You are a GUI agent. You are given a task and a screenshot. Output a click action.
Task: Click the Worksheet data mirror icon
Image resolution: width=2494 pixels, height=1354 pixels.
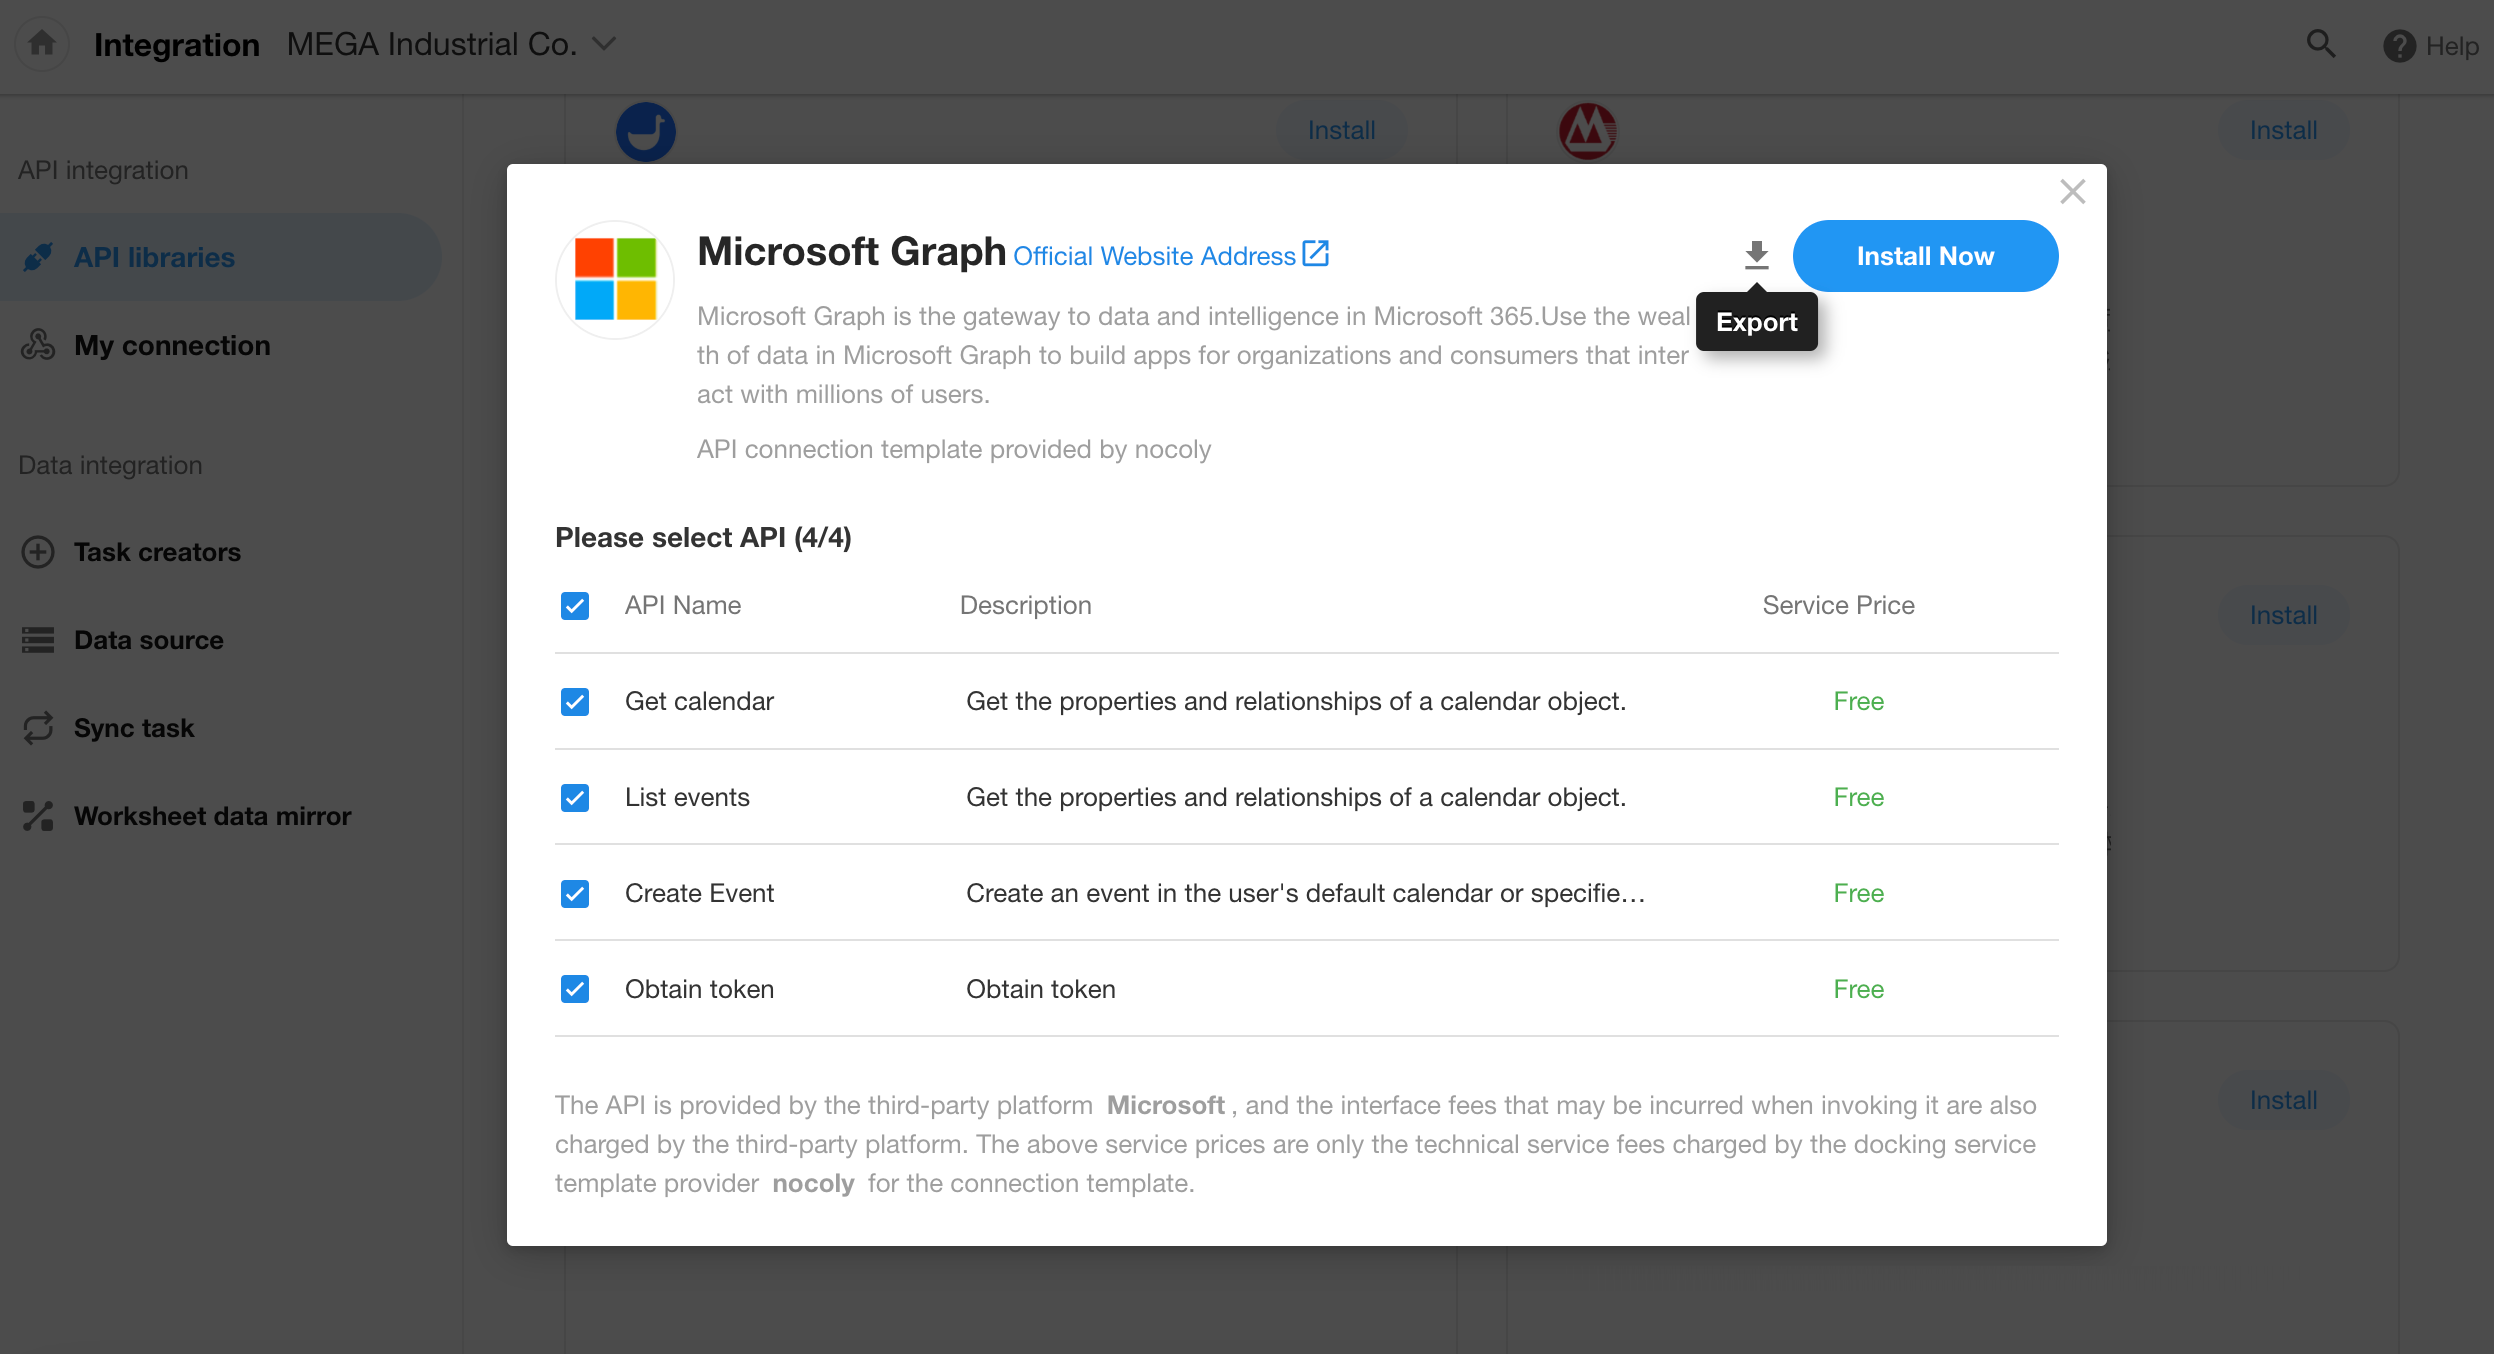pos(38,816)
